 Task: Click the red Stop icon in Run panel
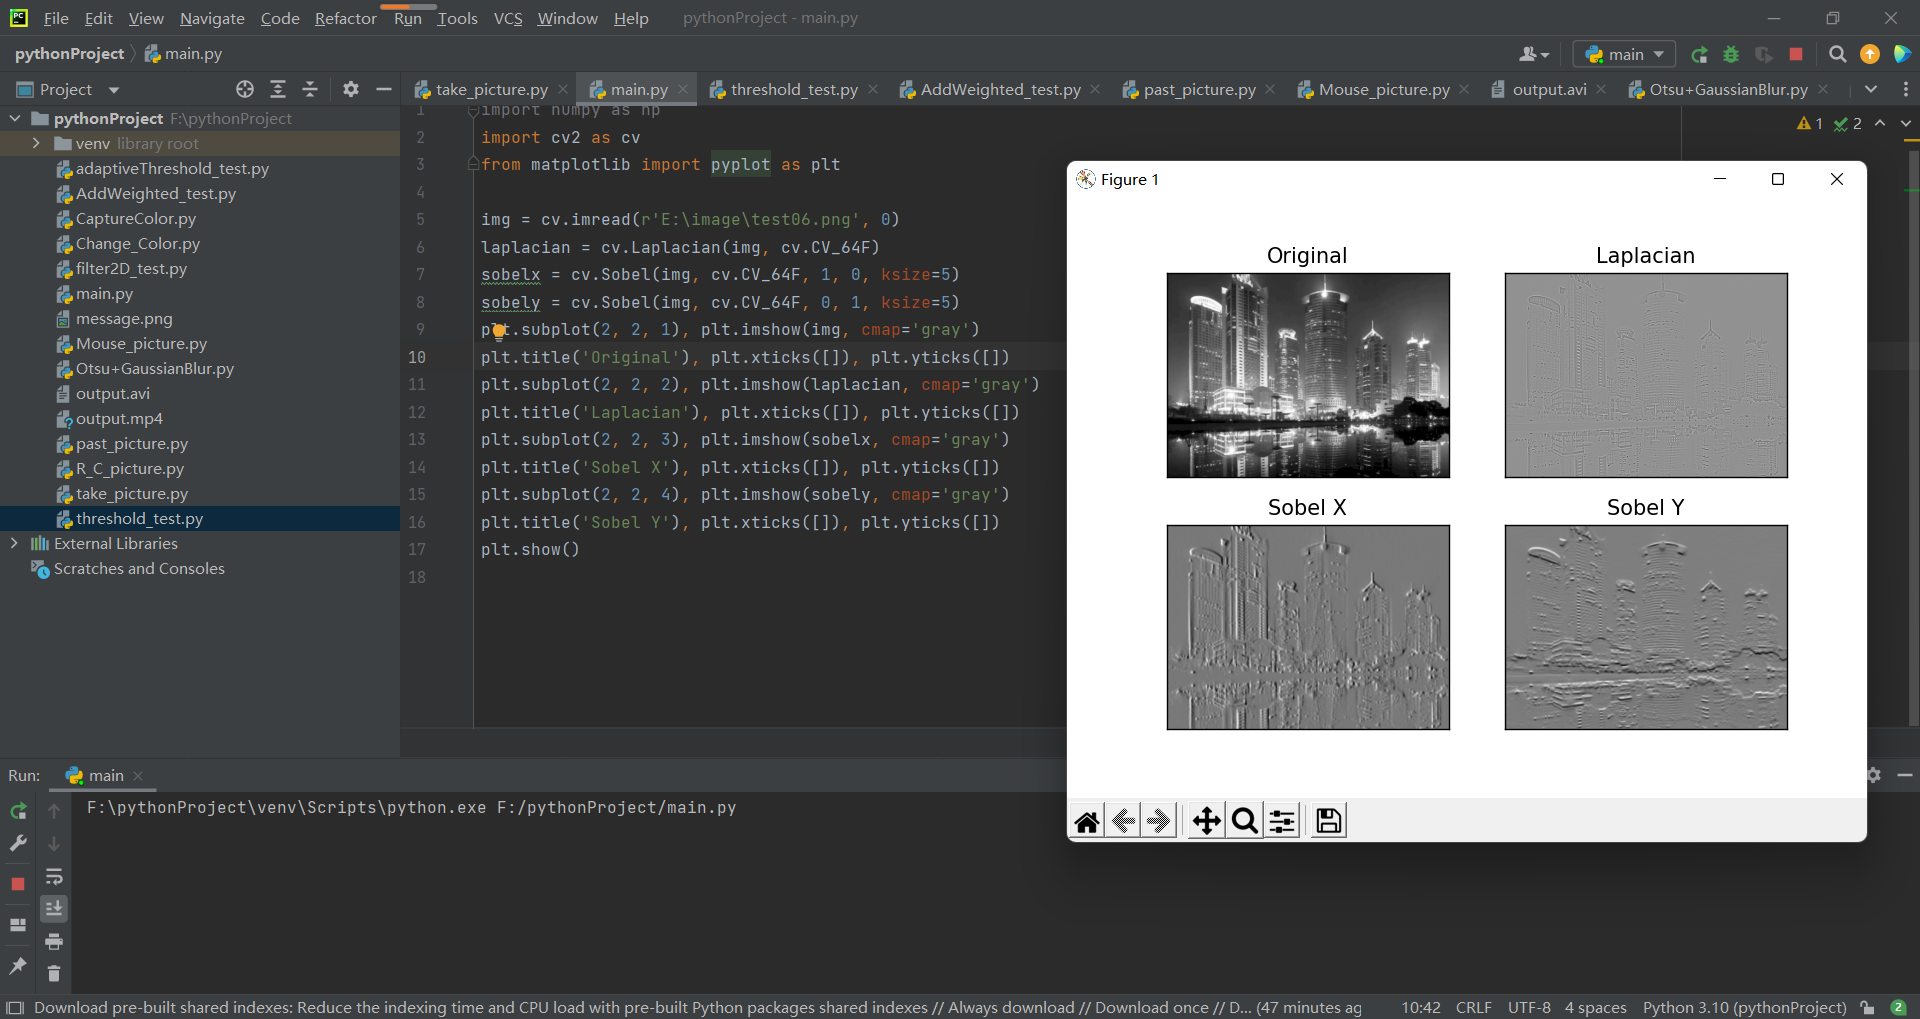click(18, 884)
